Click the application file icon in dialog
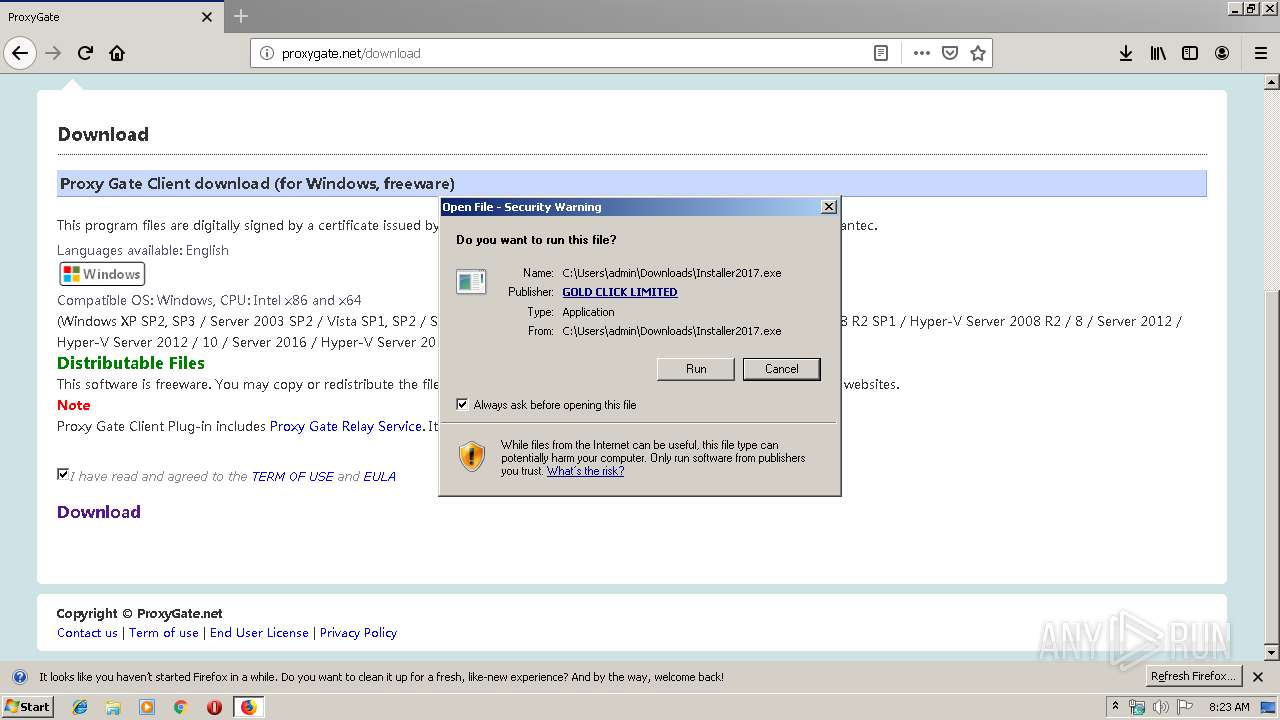1280x720 pixels. point(471,282)
